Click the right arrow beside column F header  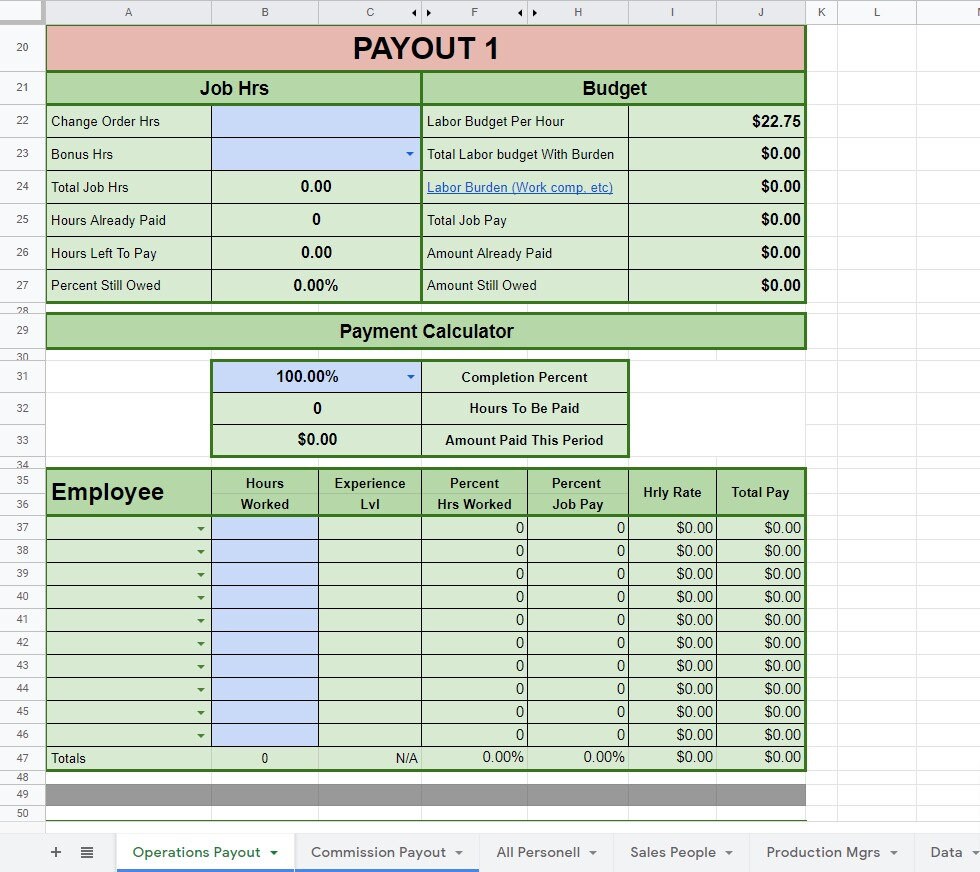tap(534, 13)
